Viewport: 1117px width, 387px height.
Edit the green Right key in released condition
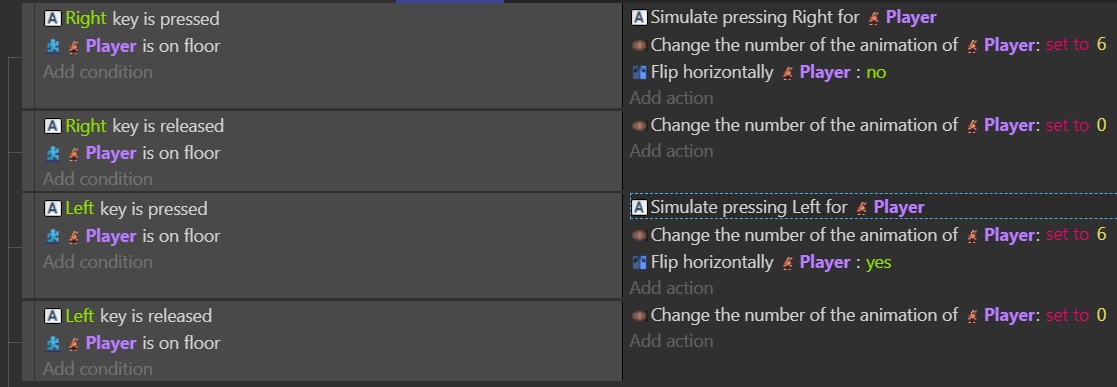click(85, 126)
